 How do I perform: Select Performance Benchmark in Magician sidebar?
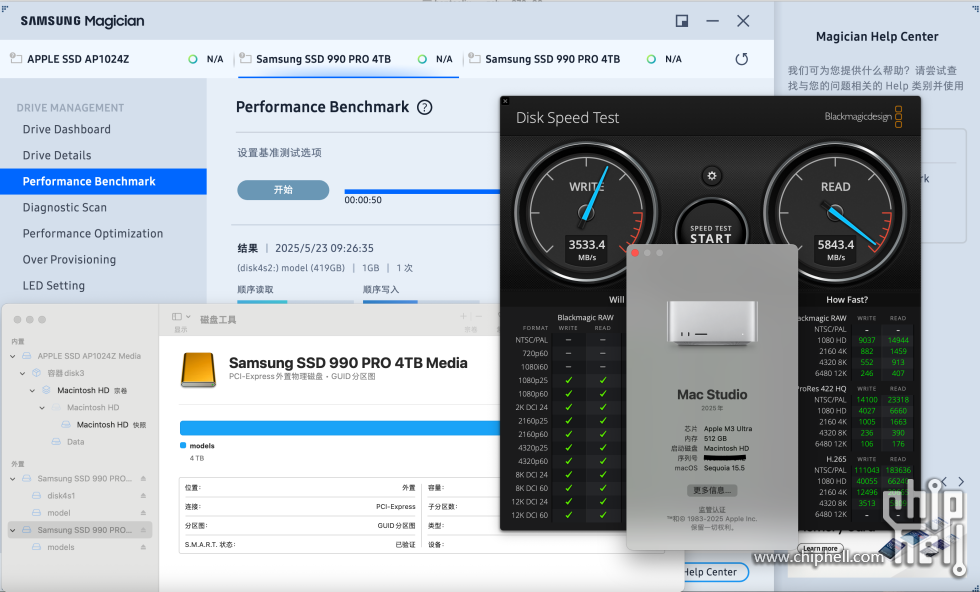(x=103, y=181)
